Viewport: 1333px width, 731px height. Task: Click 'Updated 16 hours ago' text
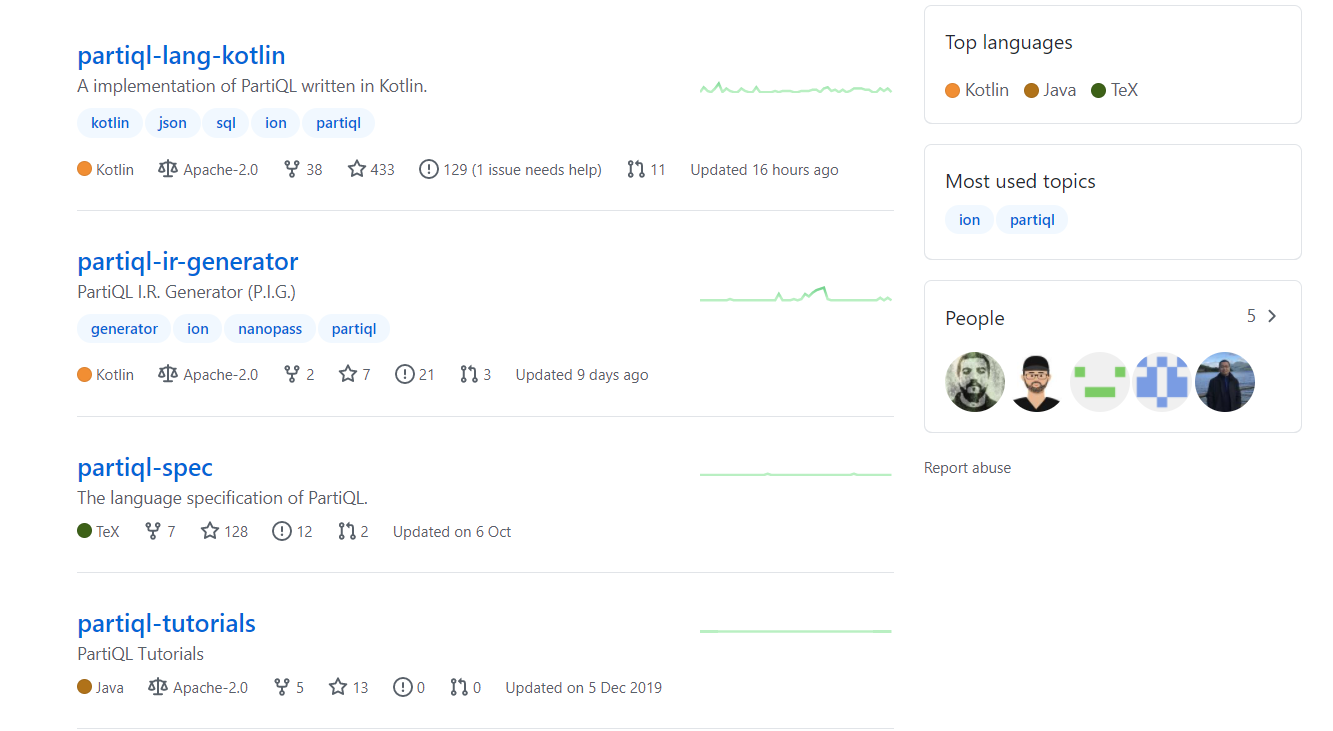coord(764,170)
